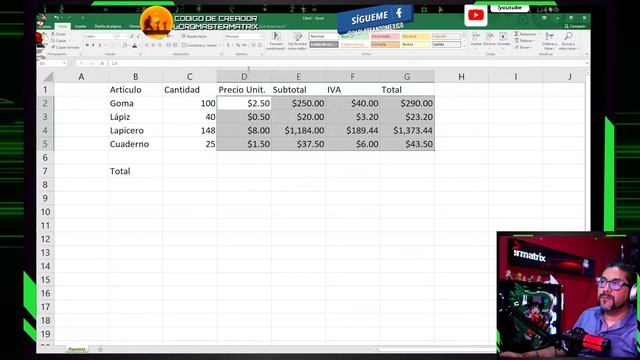Screen dimensions: 640x360
Task: Select quantity cell showing 148
Action: (x=189, y=131)
